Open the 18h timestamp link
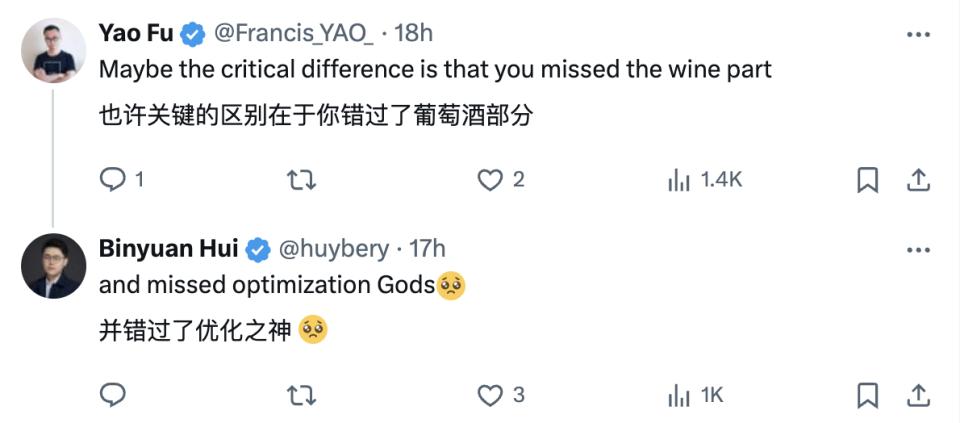This screenshot has width=960, height=423. click(x=414, y=33)
